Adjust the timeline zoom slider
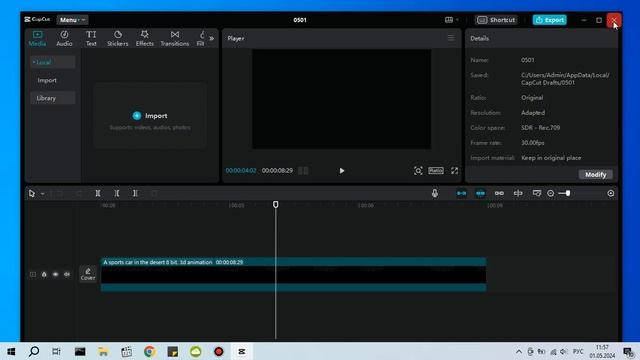The image size is (640, 360). pyautogui.click(x=567, y=193)
